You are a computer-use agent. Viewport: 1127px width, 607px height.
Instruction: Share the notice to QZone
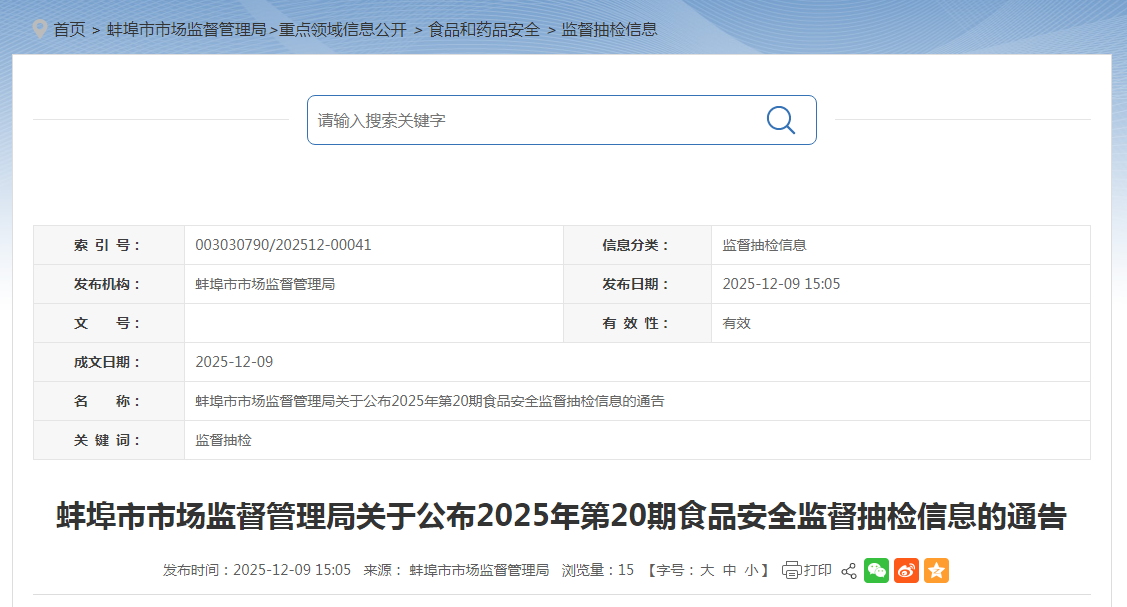936,570
